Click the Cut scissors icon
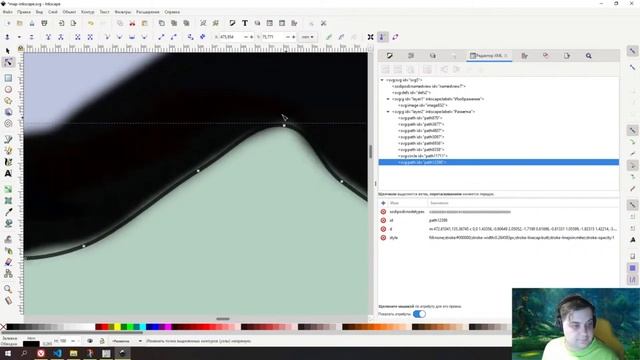Viewport: 640px width, 360px height. [x=132, y=24]
